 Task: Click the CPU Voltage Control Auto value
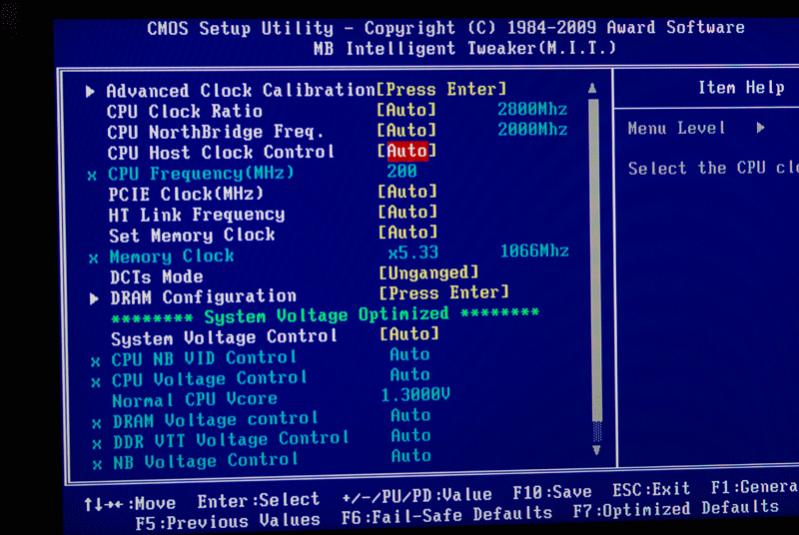(x=410, y=375)
